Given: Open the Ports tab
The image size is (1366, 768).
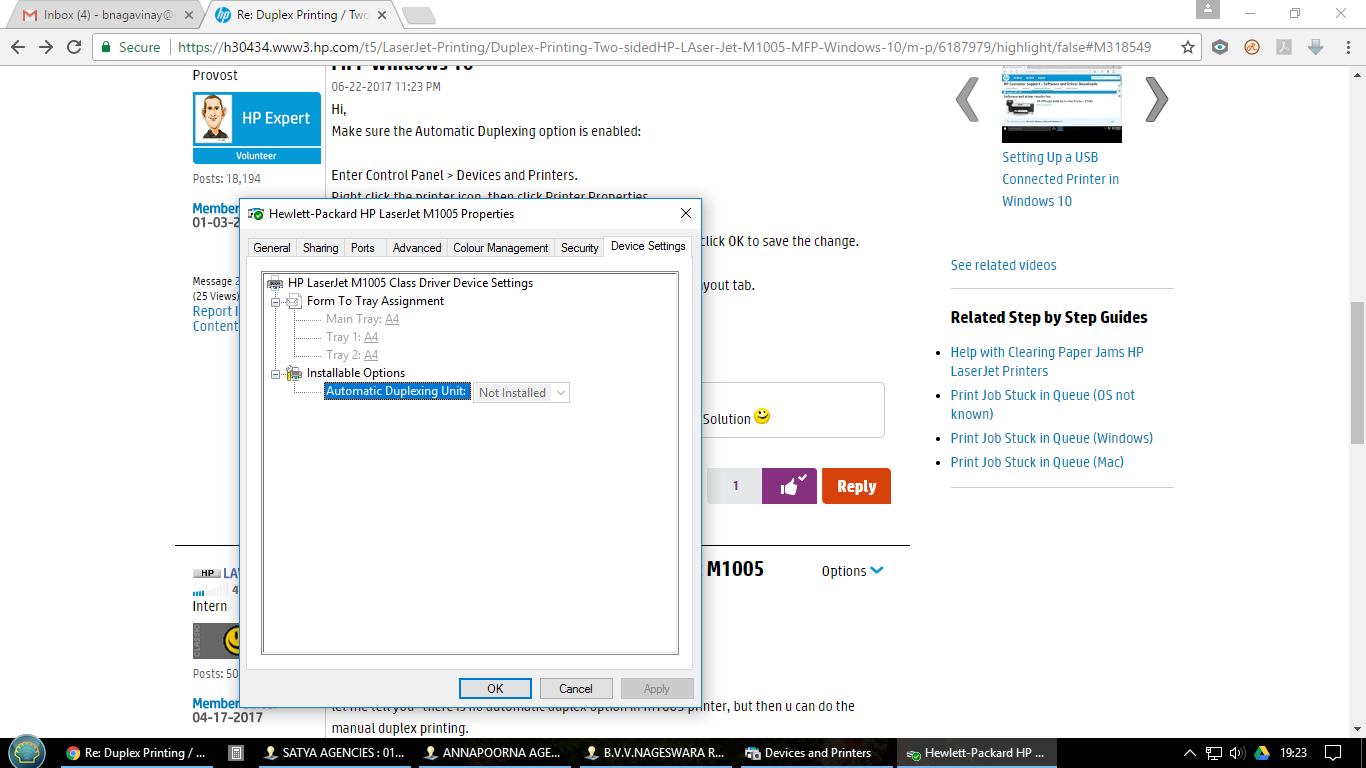Looking at the screenshot, I should (363, 248).
